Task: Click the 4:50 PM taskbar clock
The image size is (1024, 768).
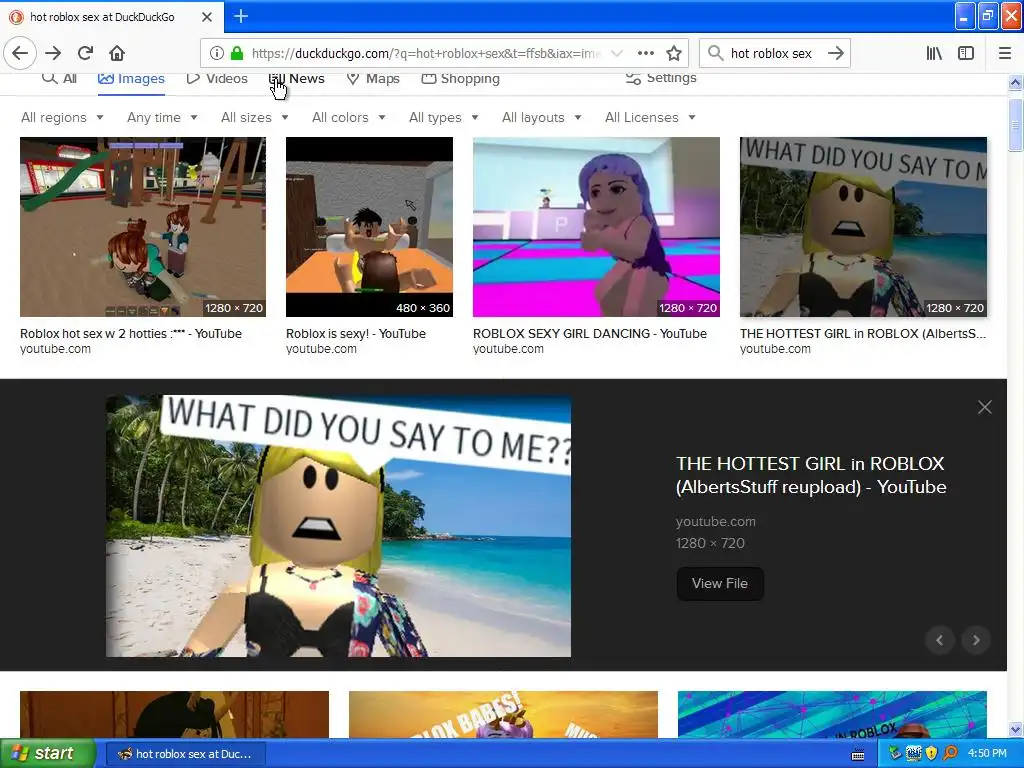Action: click(x=987, y=754)
